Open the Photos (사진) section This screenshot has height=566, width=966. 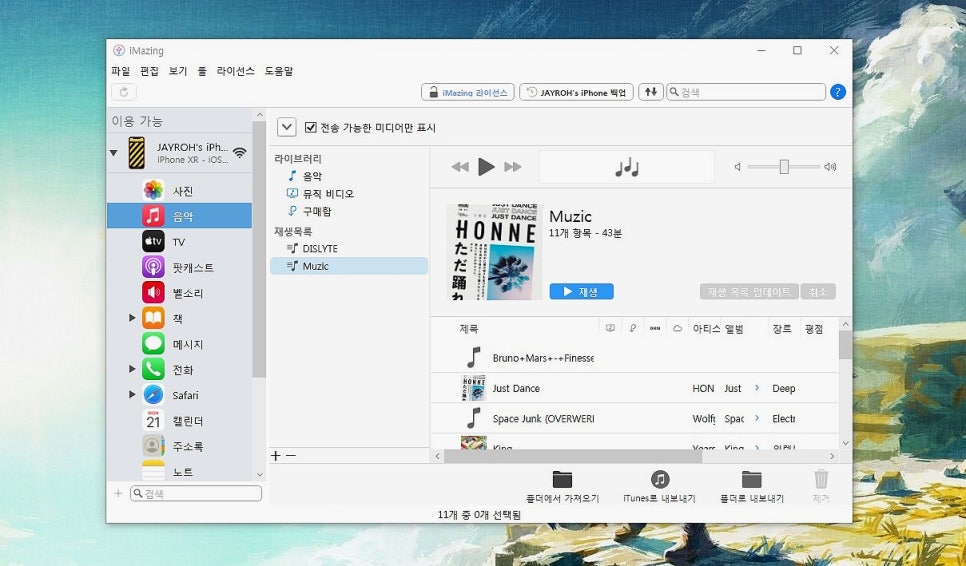click(x=179, y=190)
